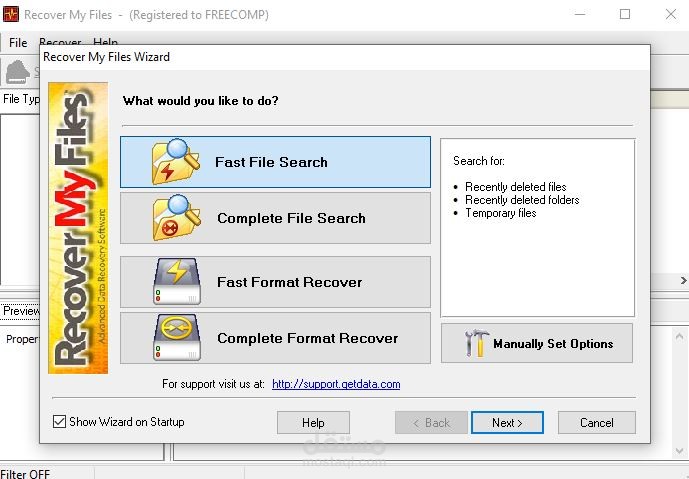
Task: Click the 'Temporary files' text
Action: point(500,213)
